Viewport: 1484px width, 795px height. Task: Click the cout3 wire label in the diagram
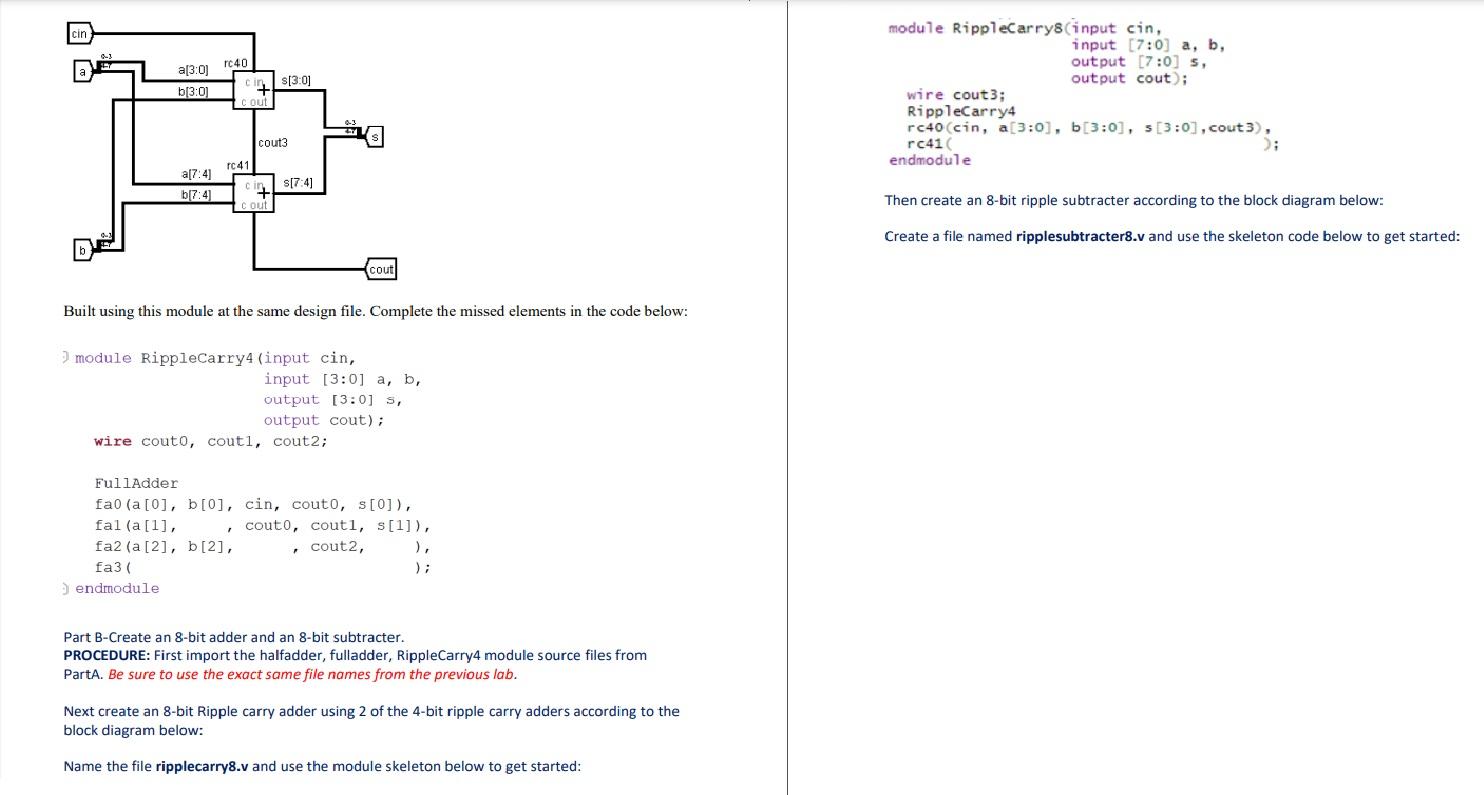pyautogui.click(x=272, y=142)
